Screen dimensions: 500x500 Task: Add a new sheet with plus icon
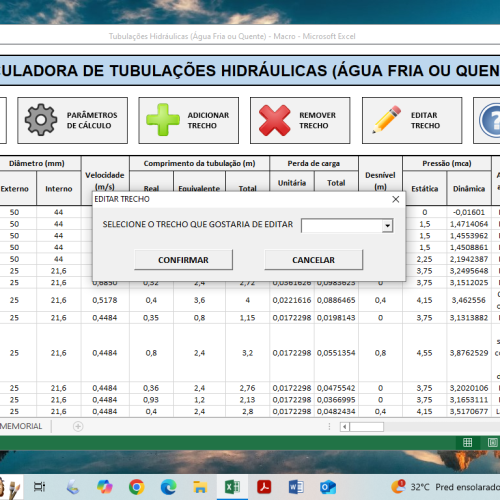coord(78,426)
